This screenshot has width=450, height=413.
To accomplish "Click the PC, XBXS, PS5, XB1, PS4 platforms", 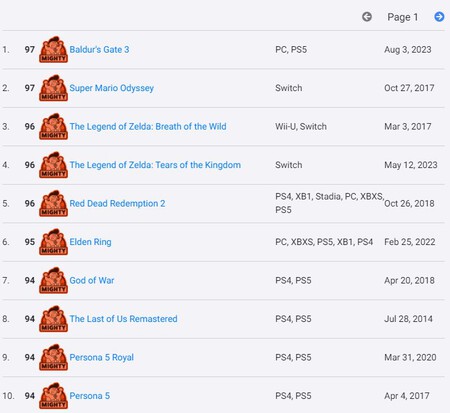I will point(324,242).
